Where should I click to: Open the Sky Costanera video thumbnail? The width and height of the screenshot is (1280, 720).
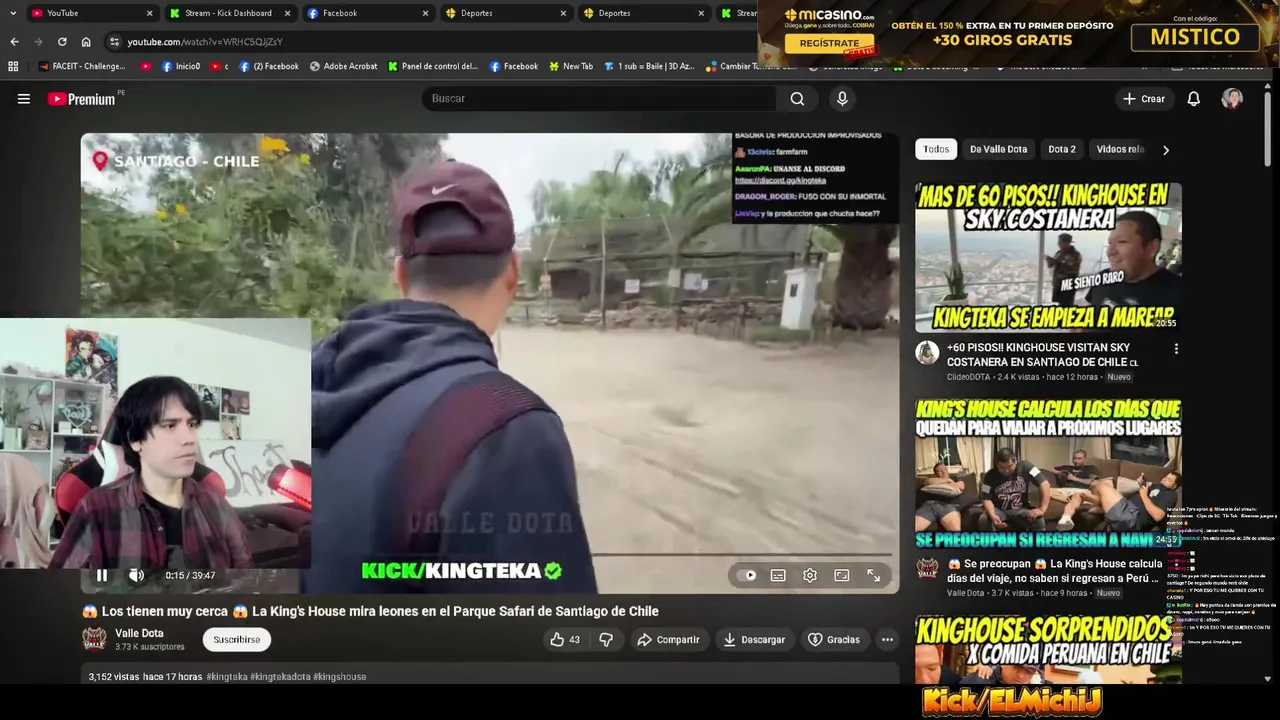1048,257
